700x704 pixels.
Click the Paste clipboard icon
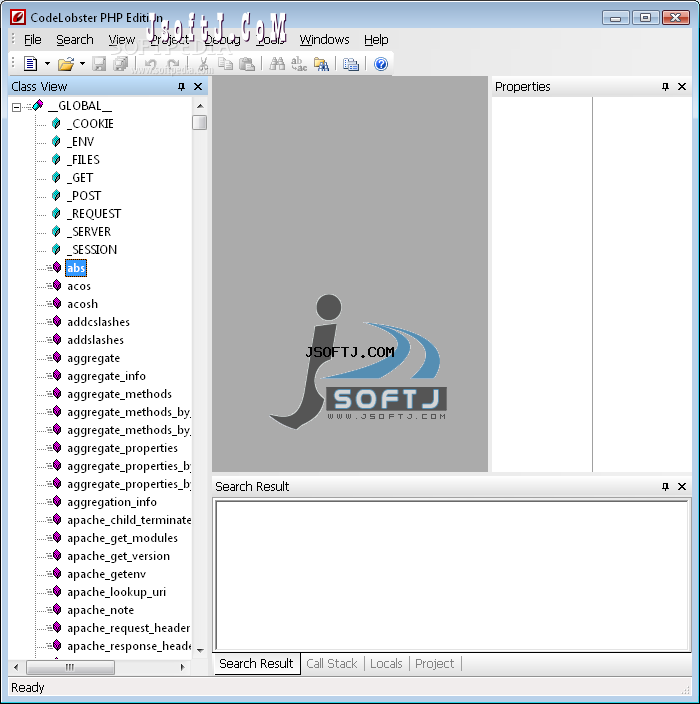pos(247,64)
